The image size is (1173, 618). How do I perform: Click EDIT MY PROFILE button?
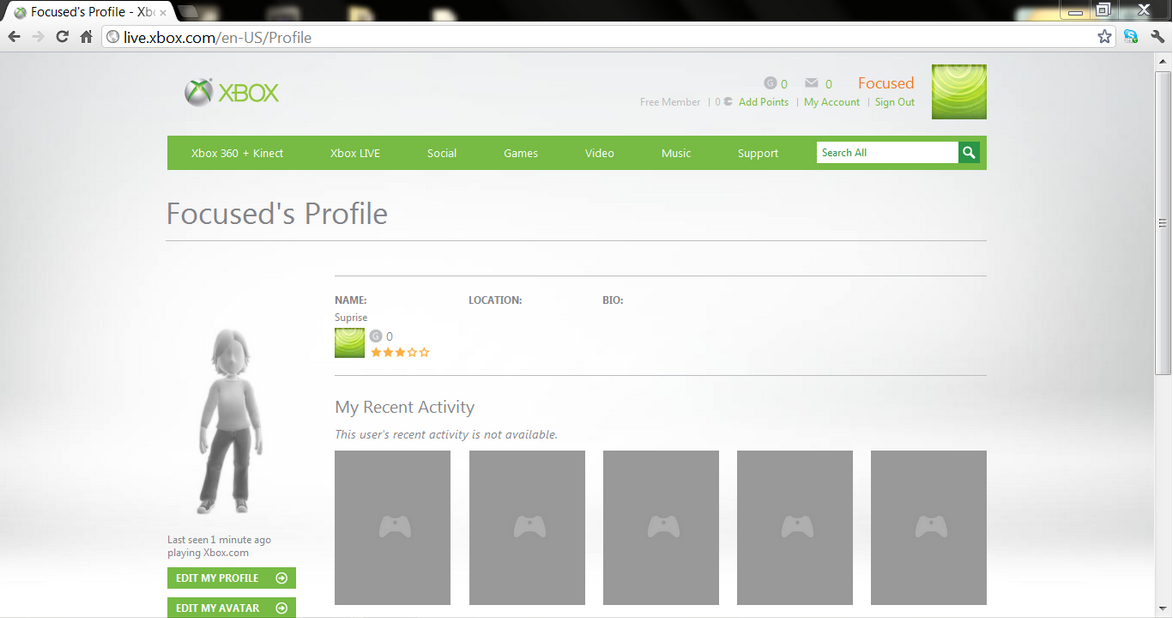[231, 578]
